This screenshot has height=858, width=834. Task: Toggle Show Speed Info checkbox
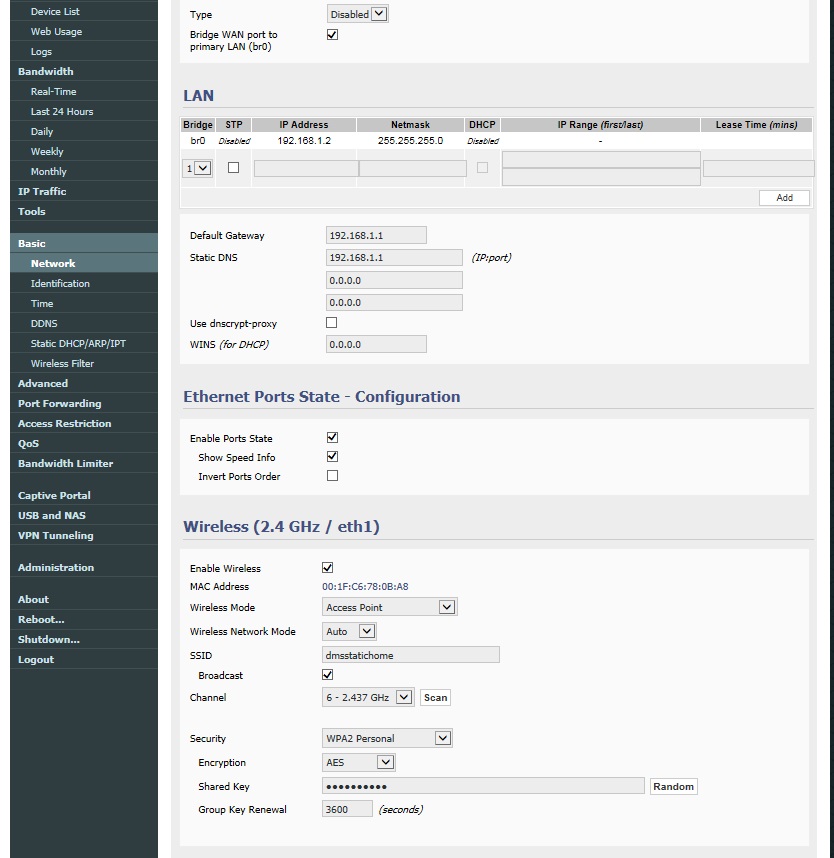333,457
